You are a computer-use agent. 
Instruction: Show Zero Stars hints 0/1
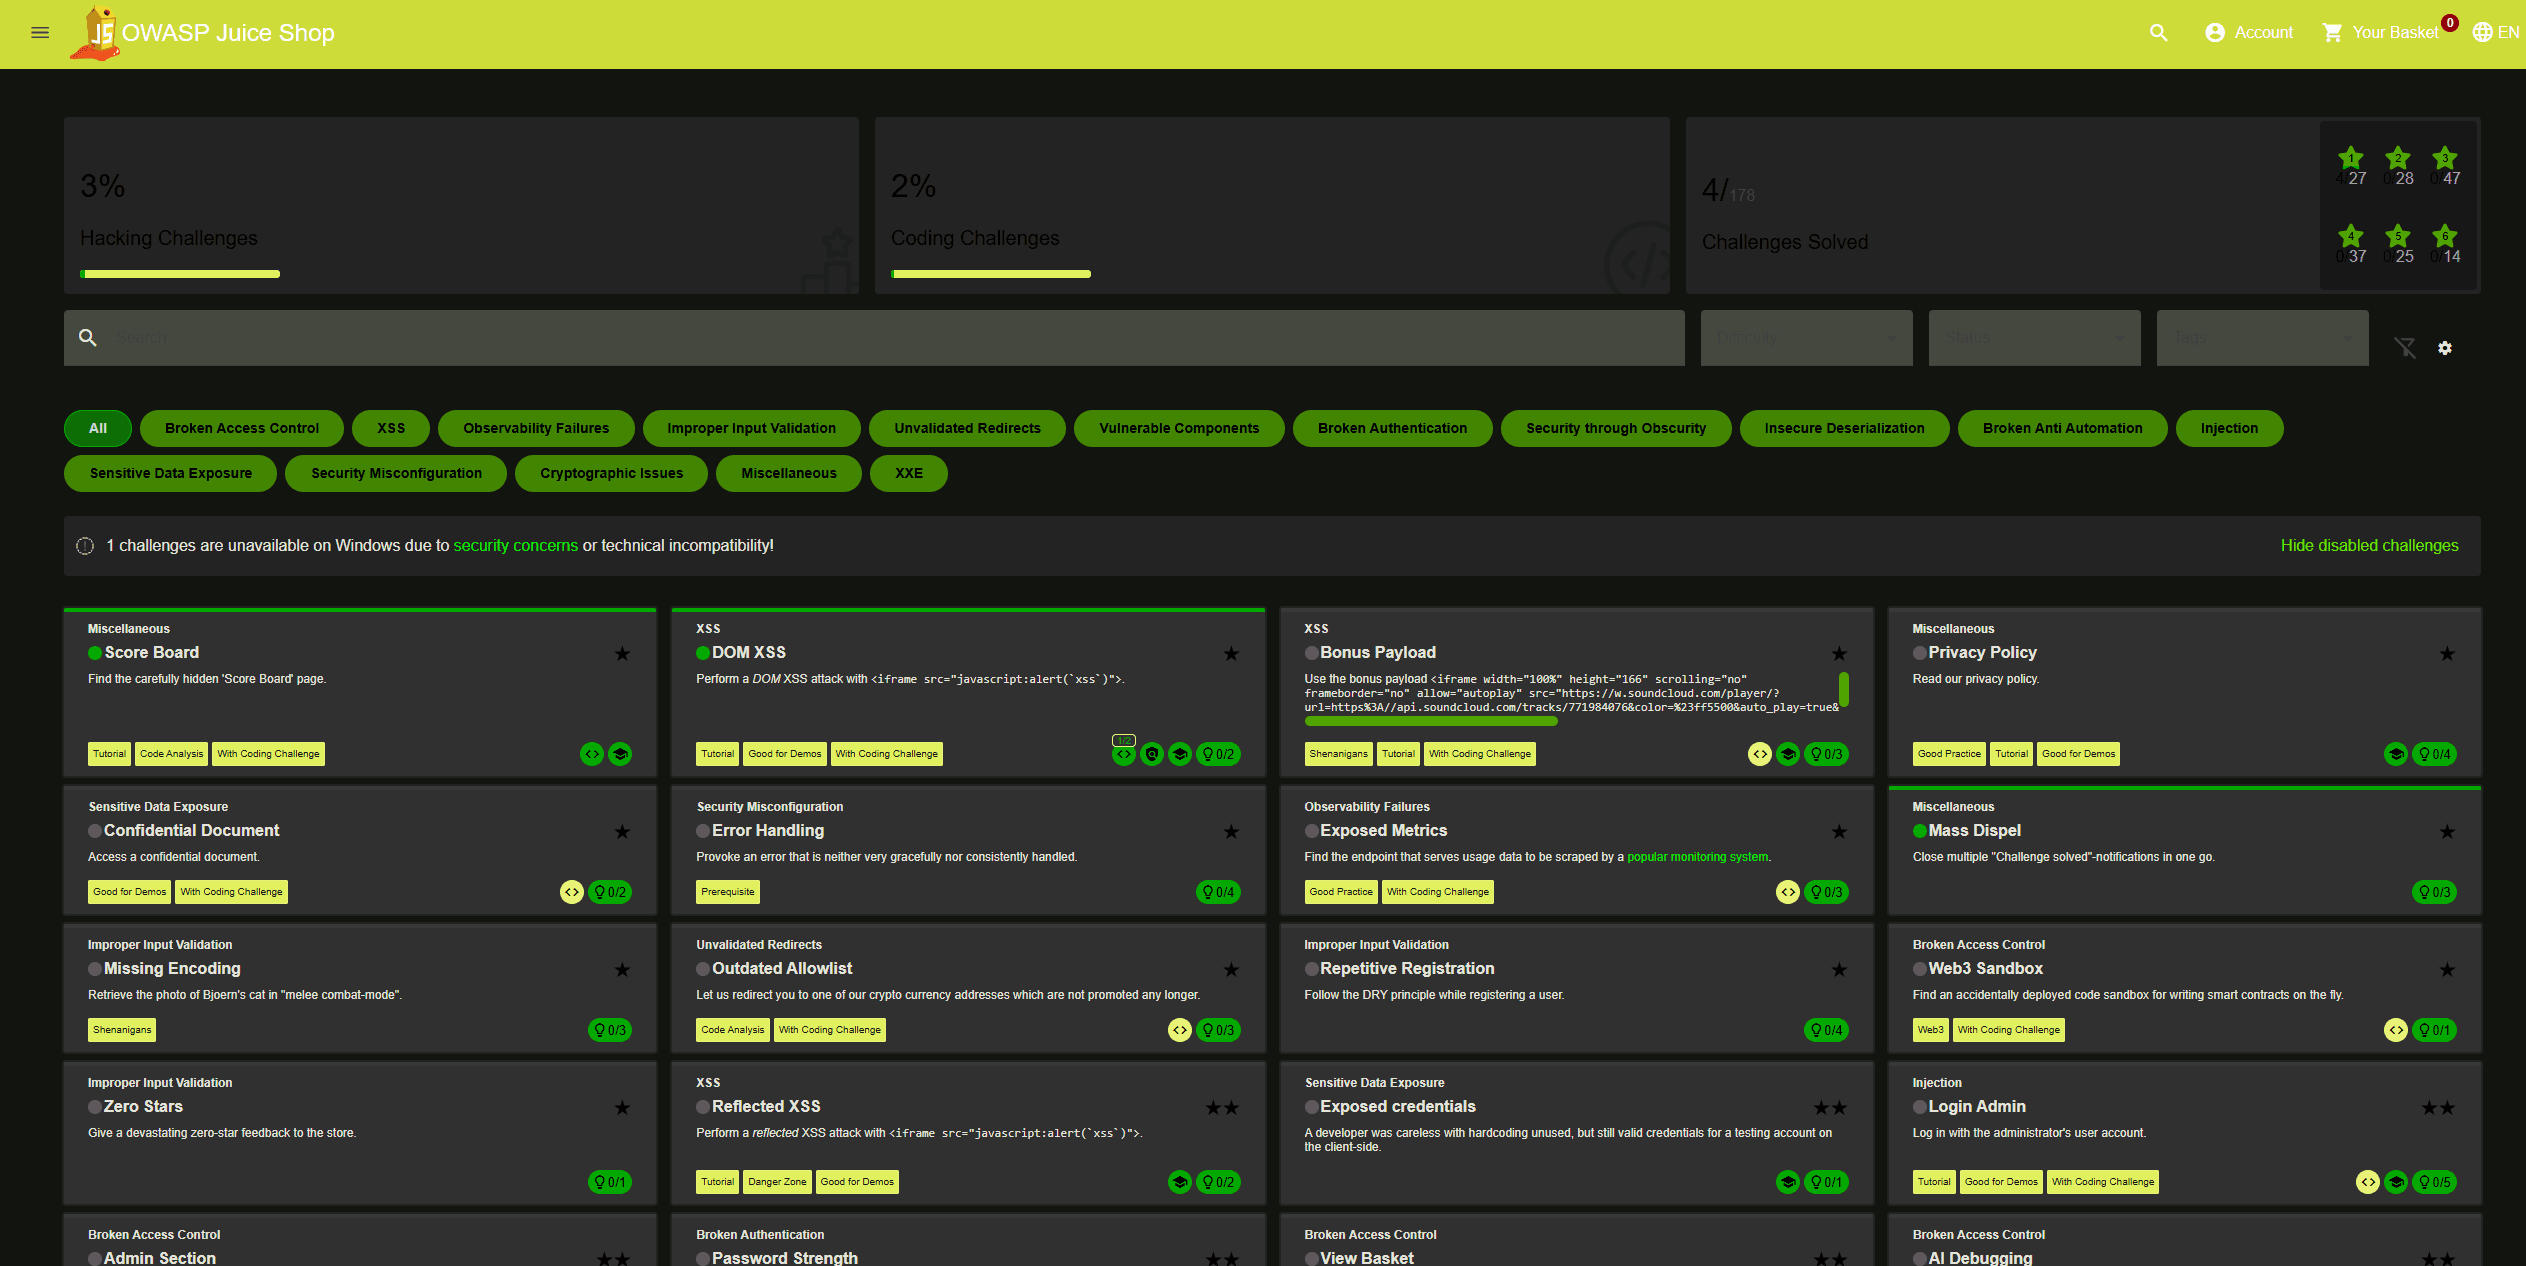coord(610,1182)
